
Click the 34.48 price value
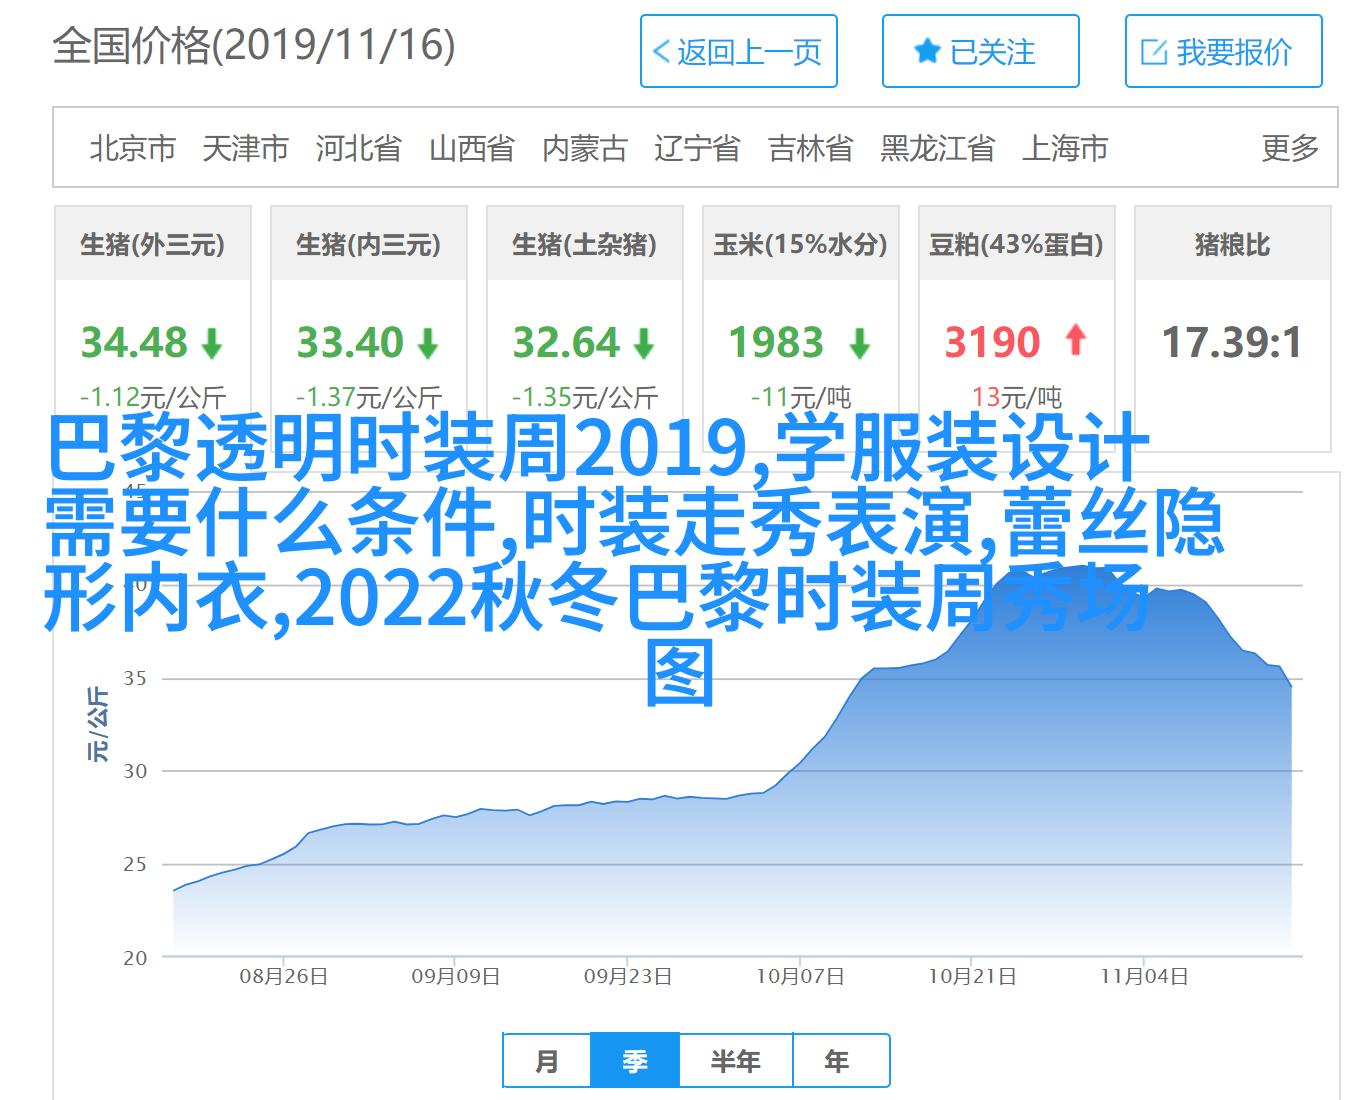coord(134,343)
